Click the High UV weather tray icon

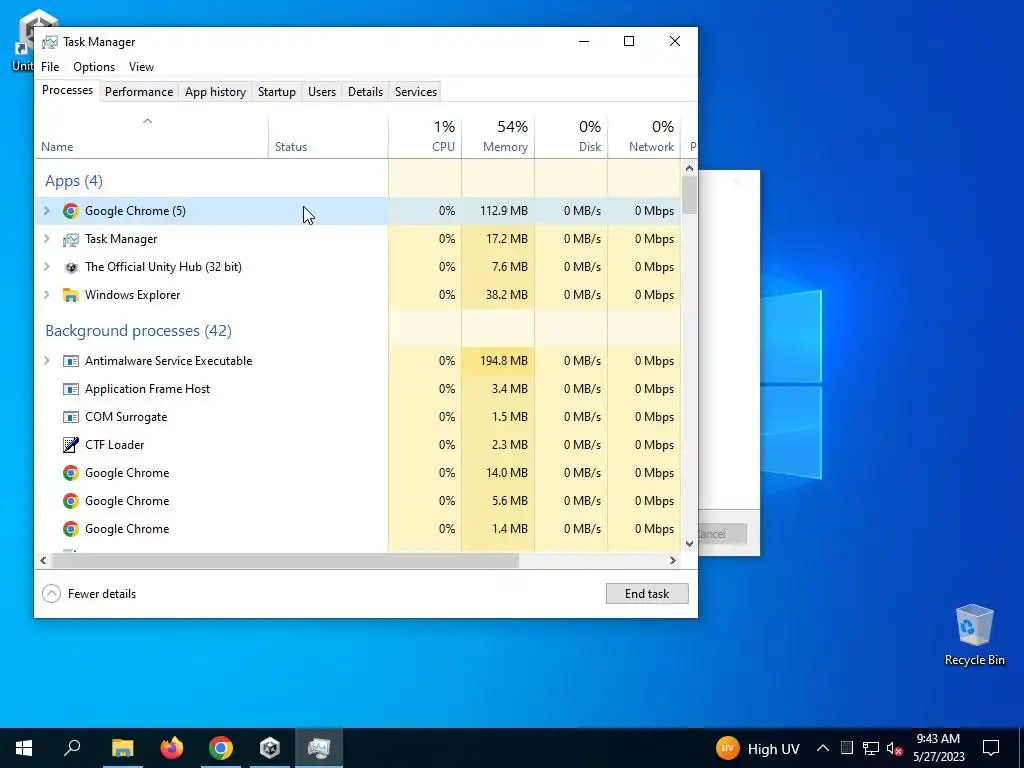(728, 748)
